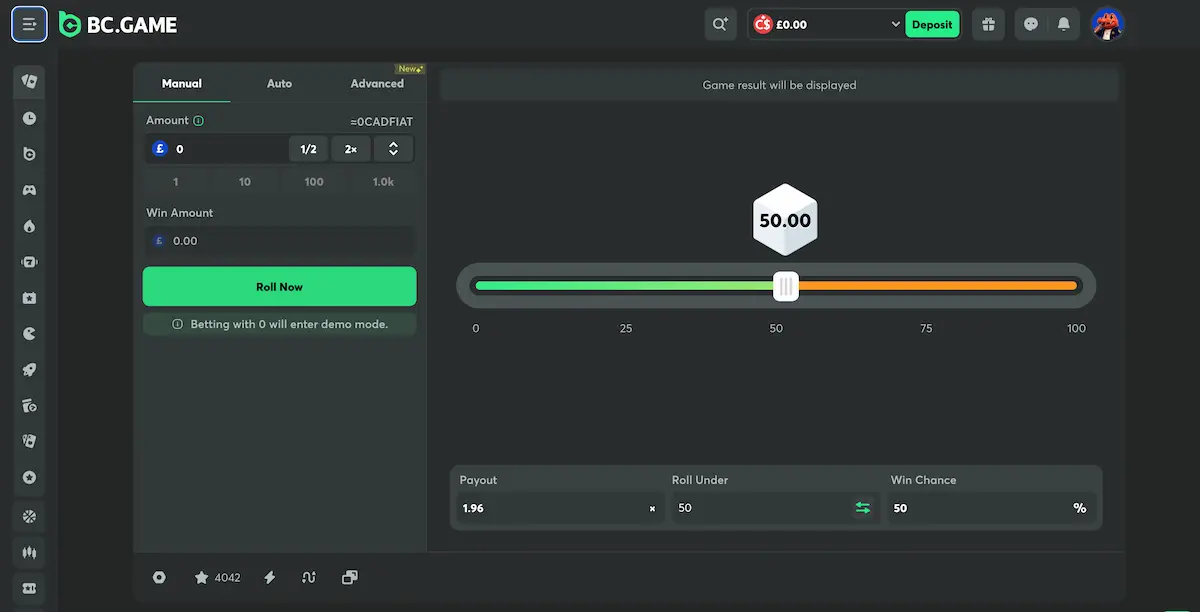Click the Deposit button
Image resolution: width=1200 pixels, height=612 pixels.
point(932,24)
